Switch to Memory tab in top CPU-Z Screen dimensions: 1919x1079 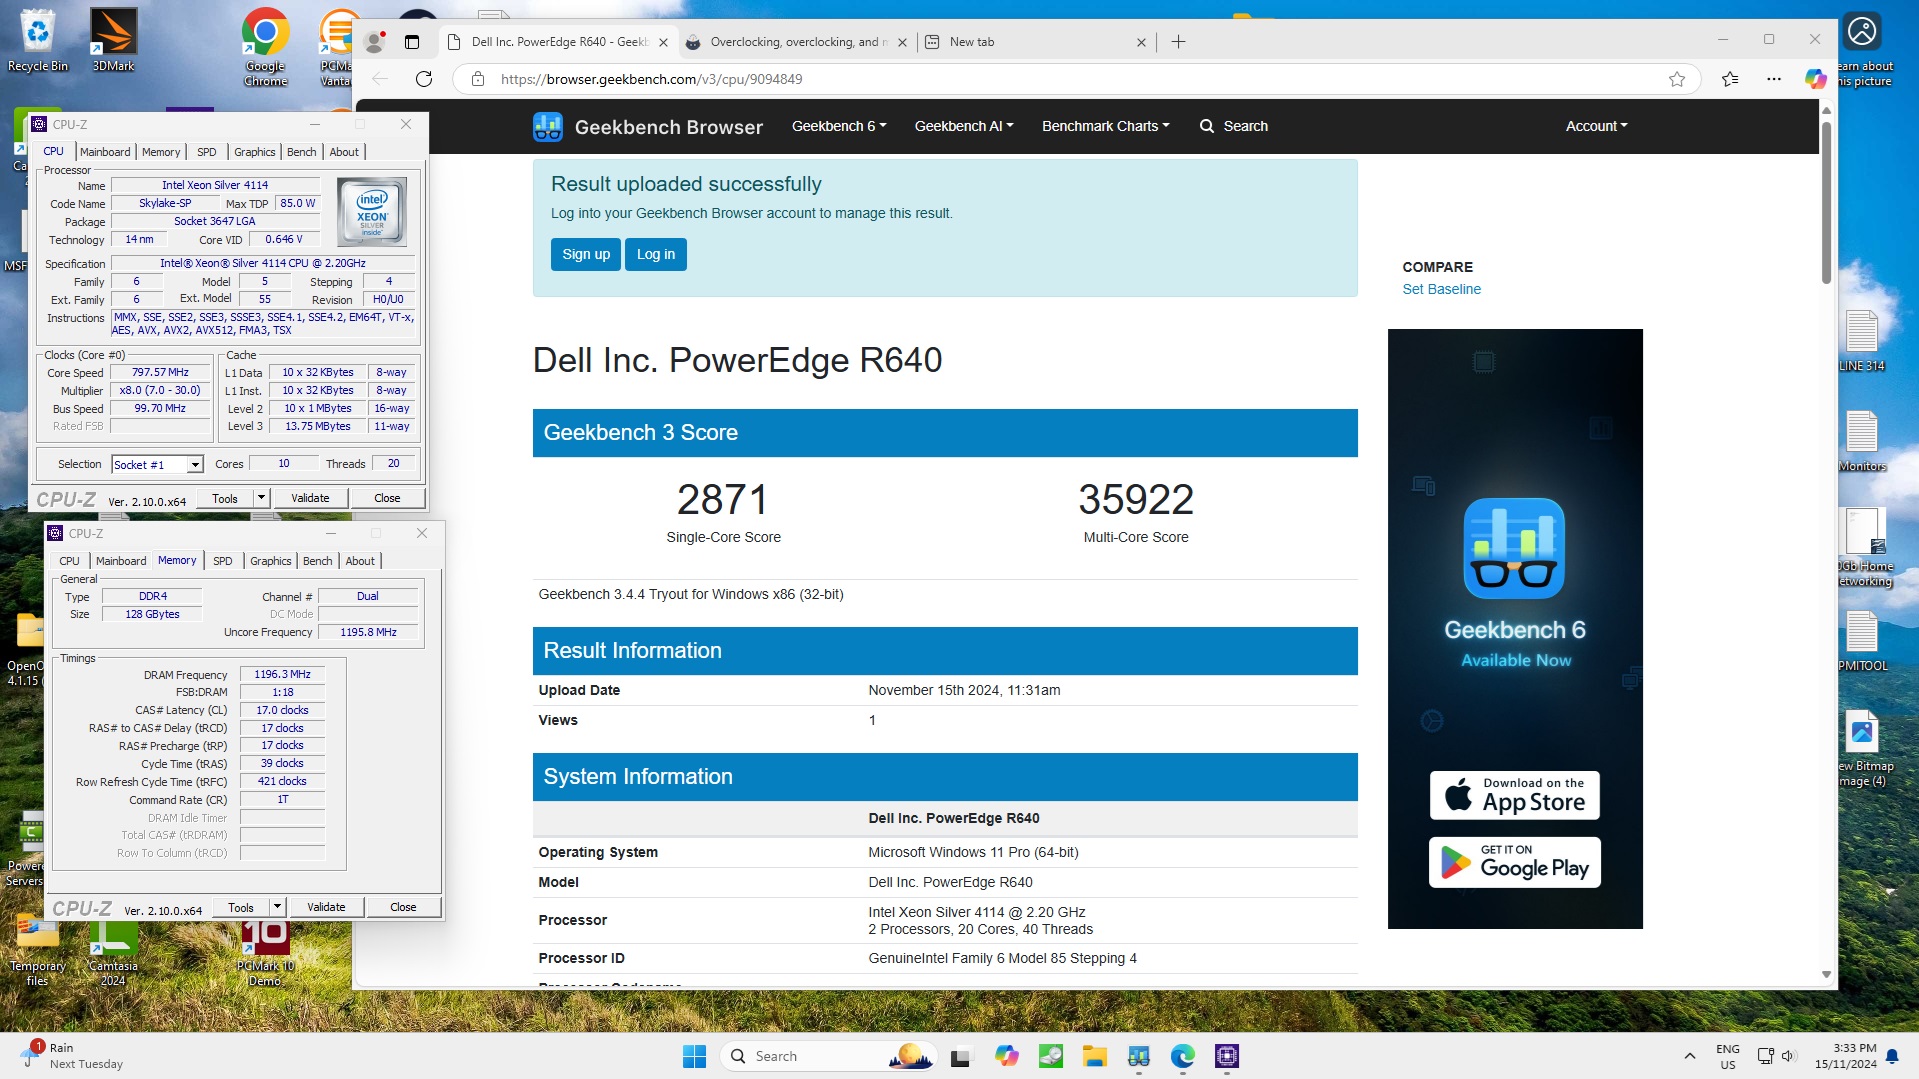(161, 152)
